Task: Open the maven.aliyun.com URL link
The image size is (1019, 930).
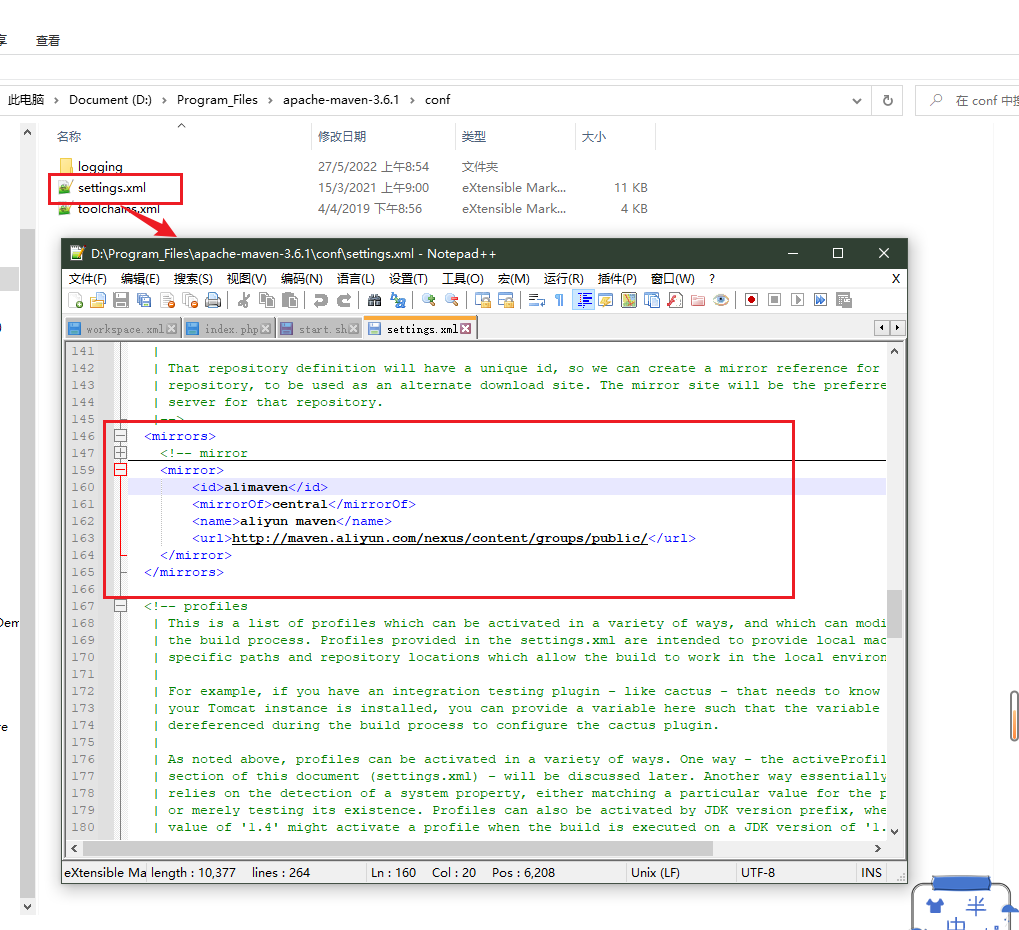Action: click(x=439, y=538)
